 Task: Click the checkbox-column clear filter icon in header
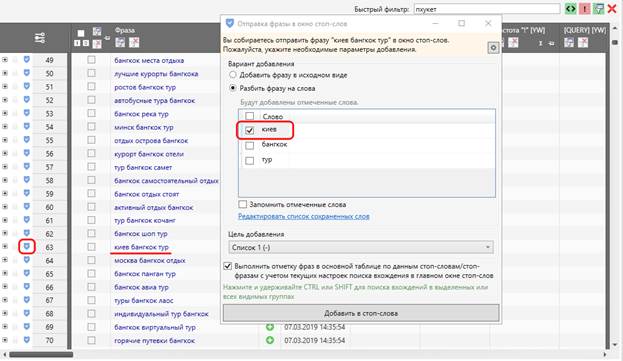[97, 43]
